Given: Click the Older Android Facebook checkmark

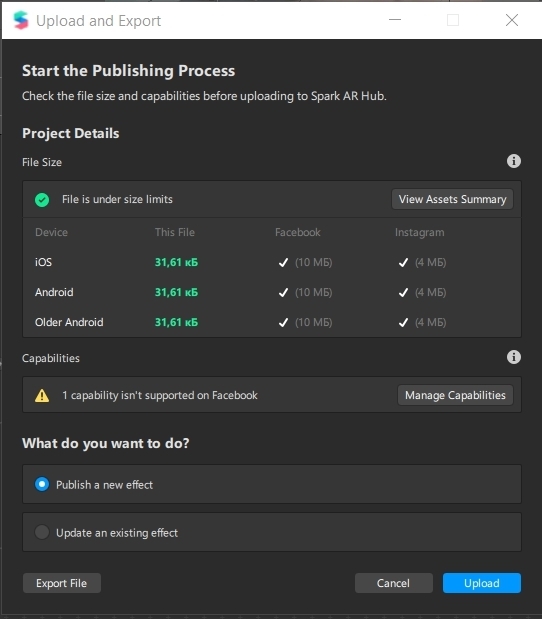Looking at the screenshot, I should point(283,323).
